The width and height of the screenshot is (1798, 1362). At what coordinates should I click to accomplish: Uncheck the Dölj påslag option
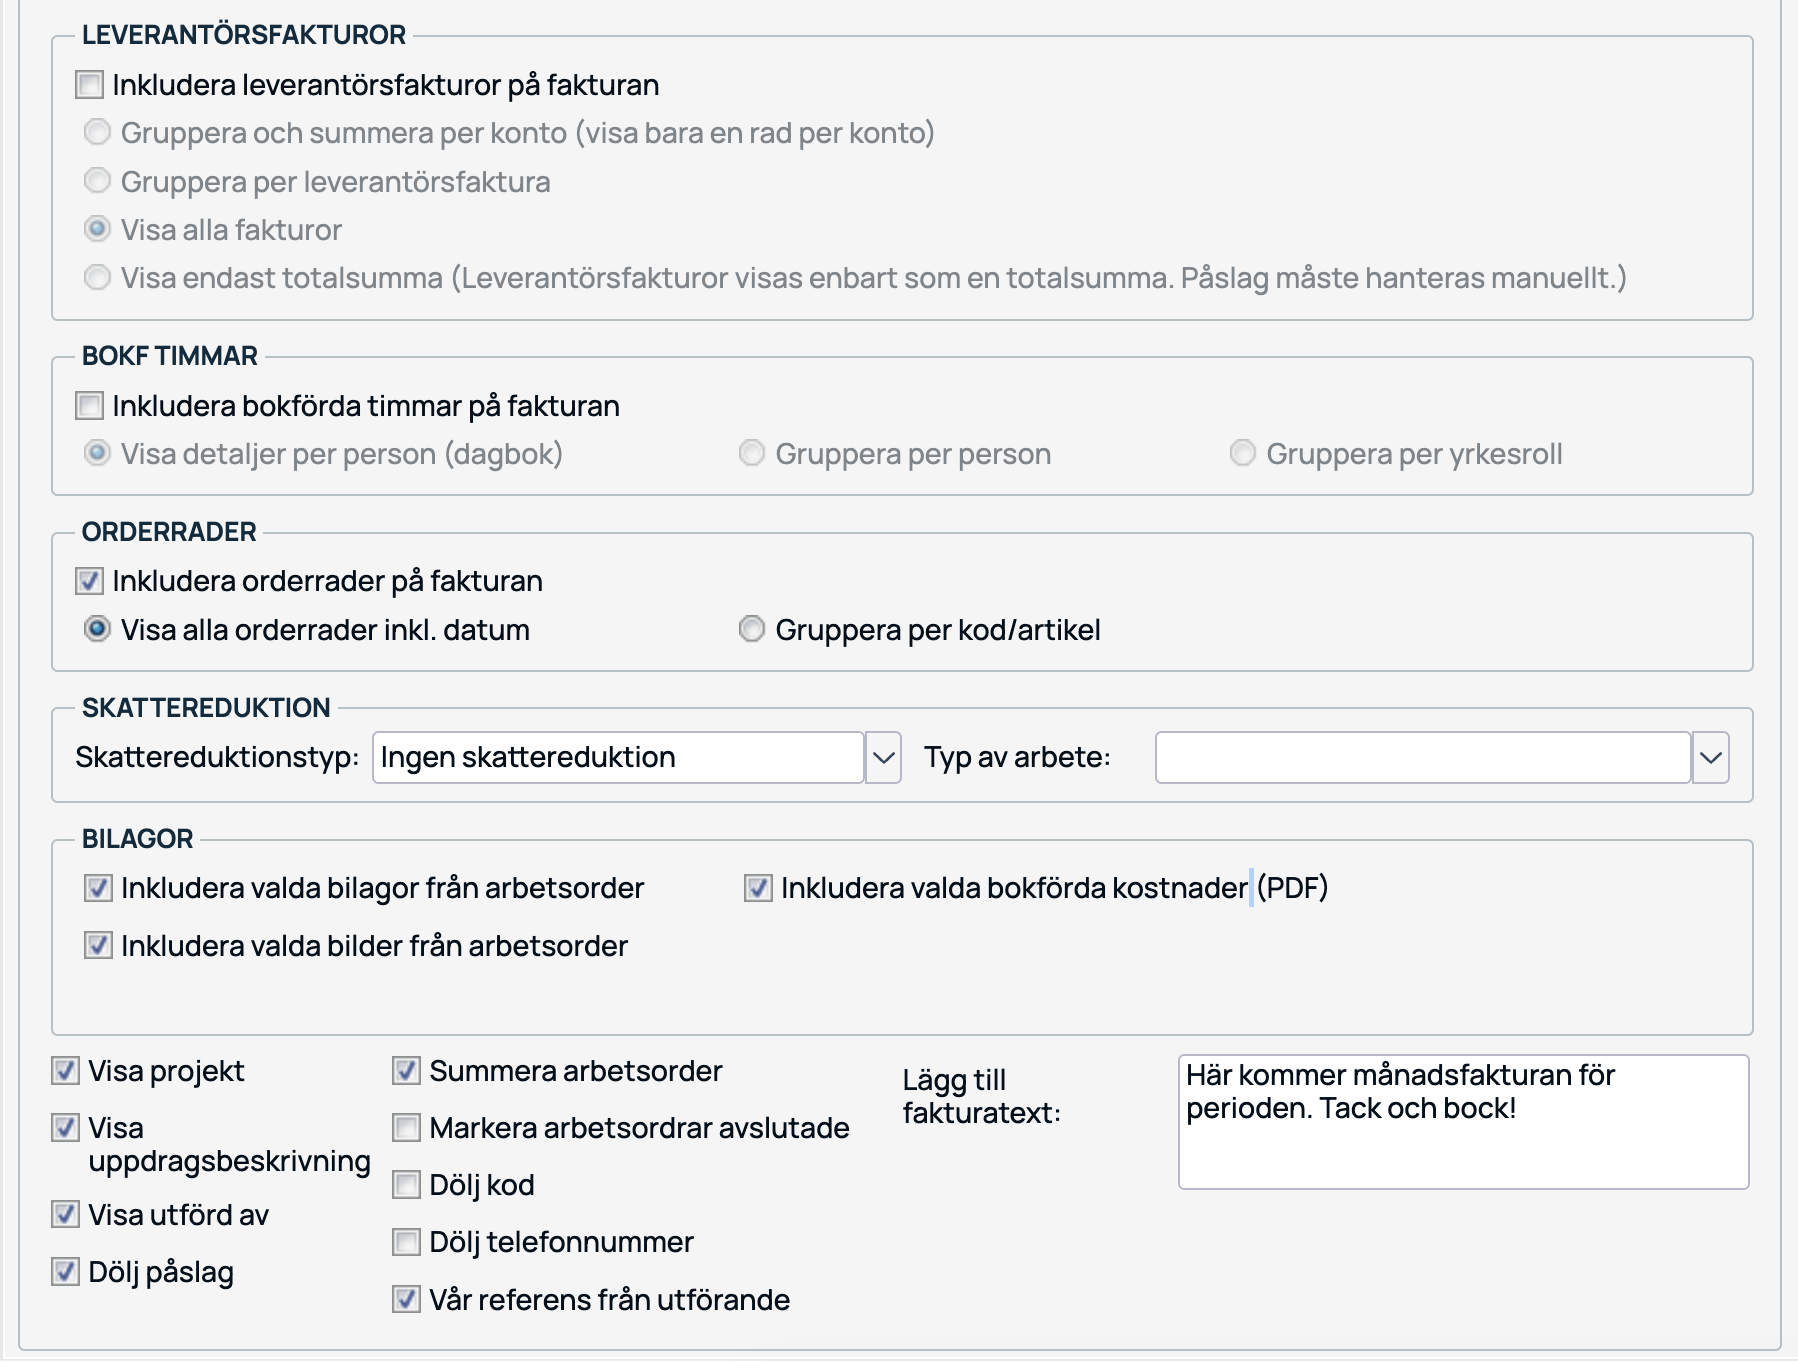point(66,1272)
